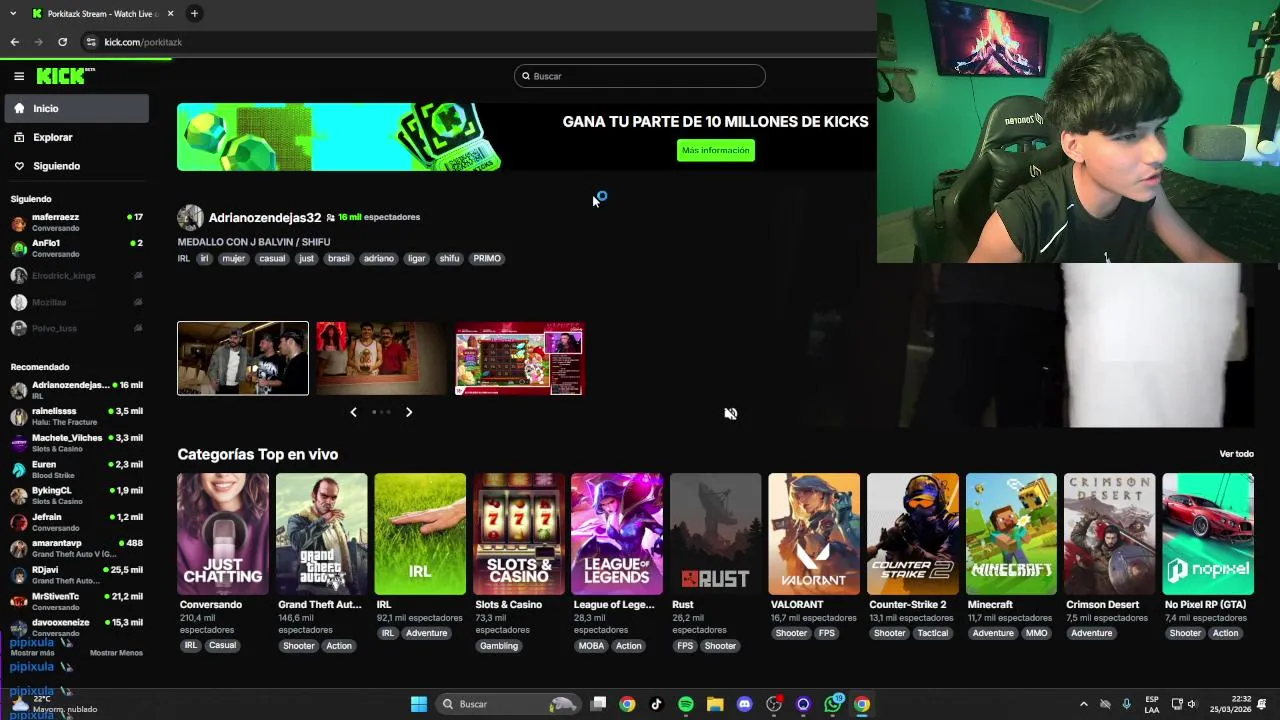Expand hidden system tray icons chevron
This screenshot has width=1280, height=720.
coord(1083,704)
